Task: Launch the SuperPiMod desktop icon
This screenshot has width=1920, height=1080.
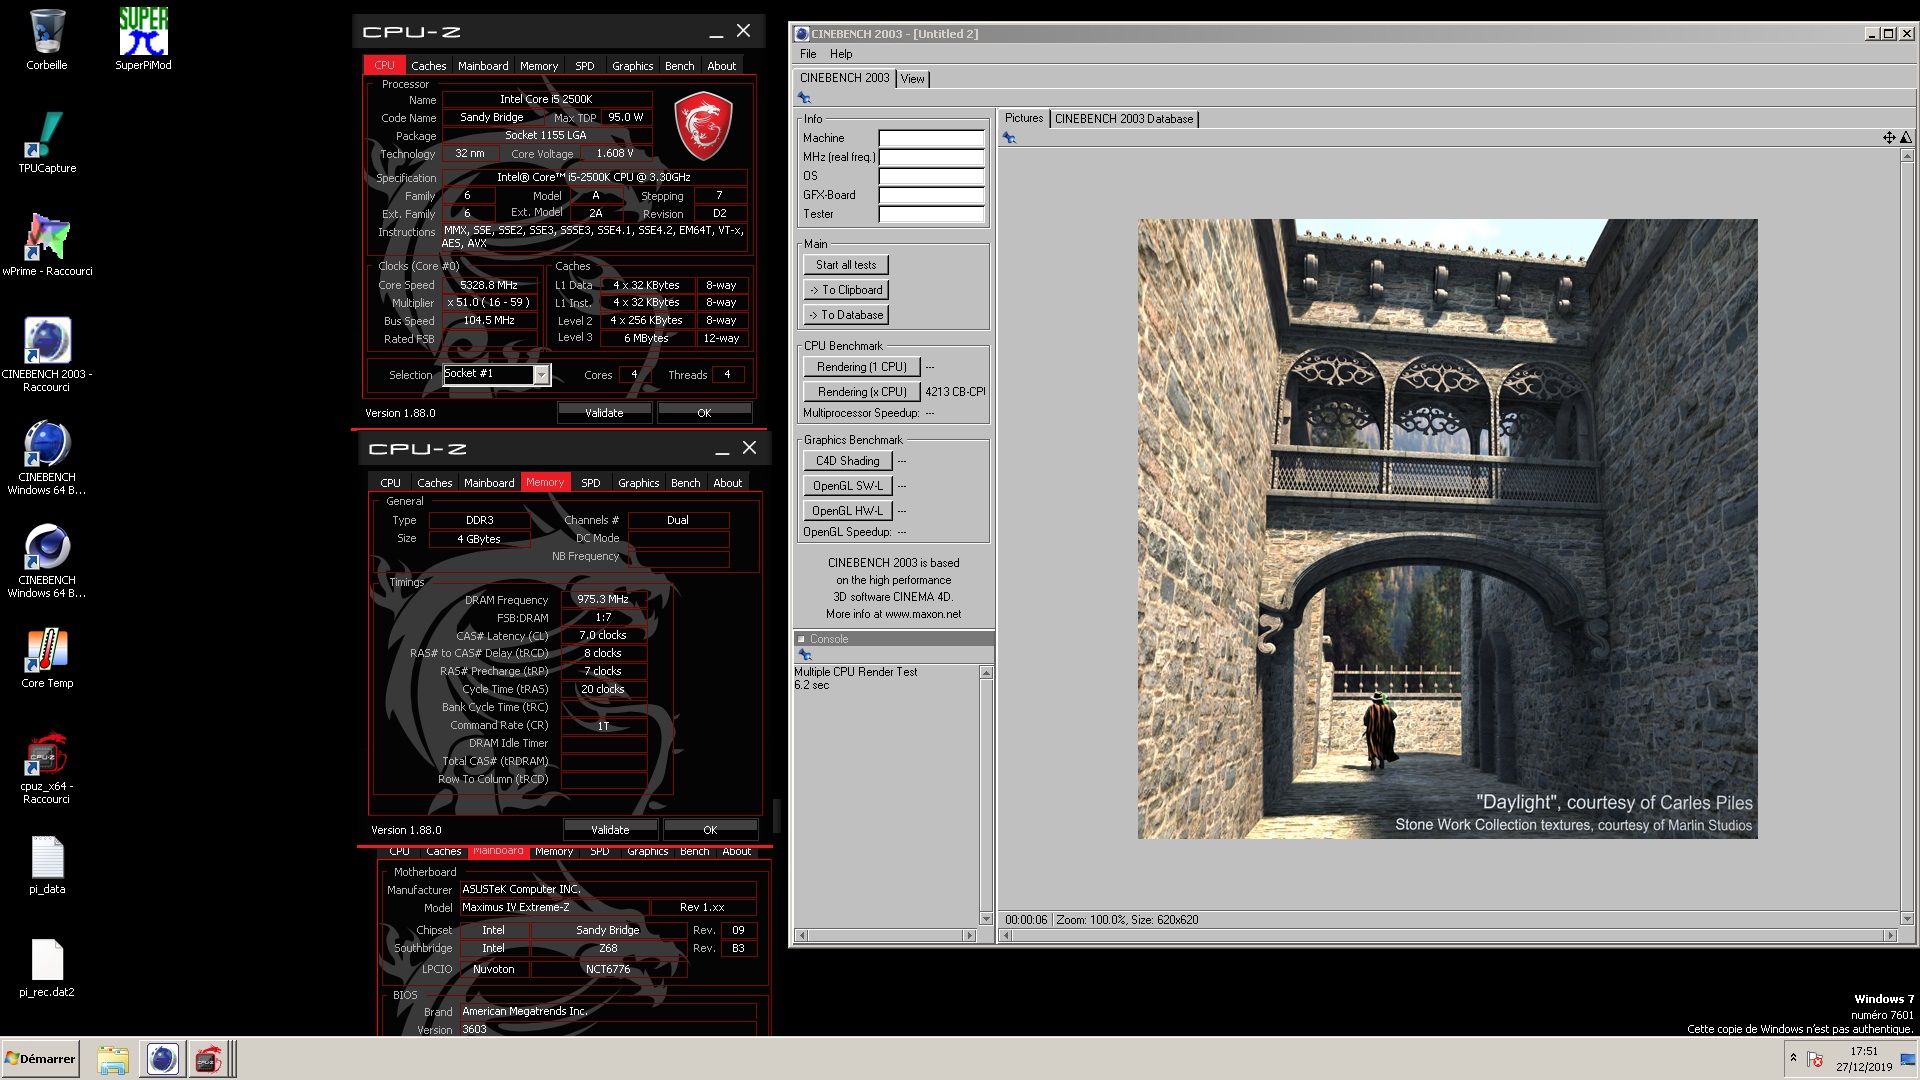Action: point(143,40)
